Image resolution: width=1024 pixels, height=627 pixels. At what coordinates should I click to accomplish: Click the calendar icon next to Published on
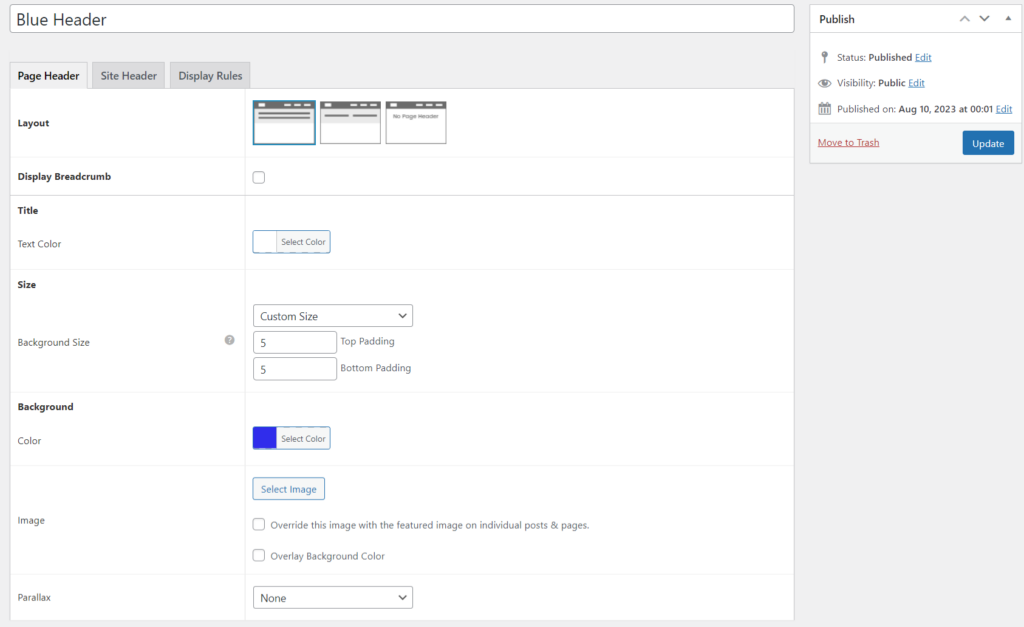click(825, 109)
